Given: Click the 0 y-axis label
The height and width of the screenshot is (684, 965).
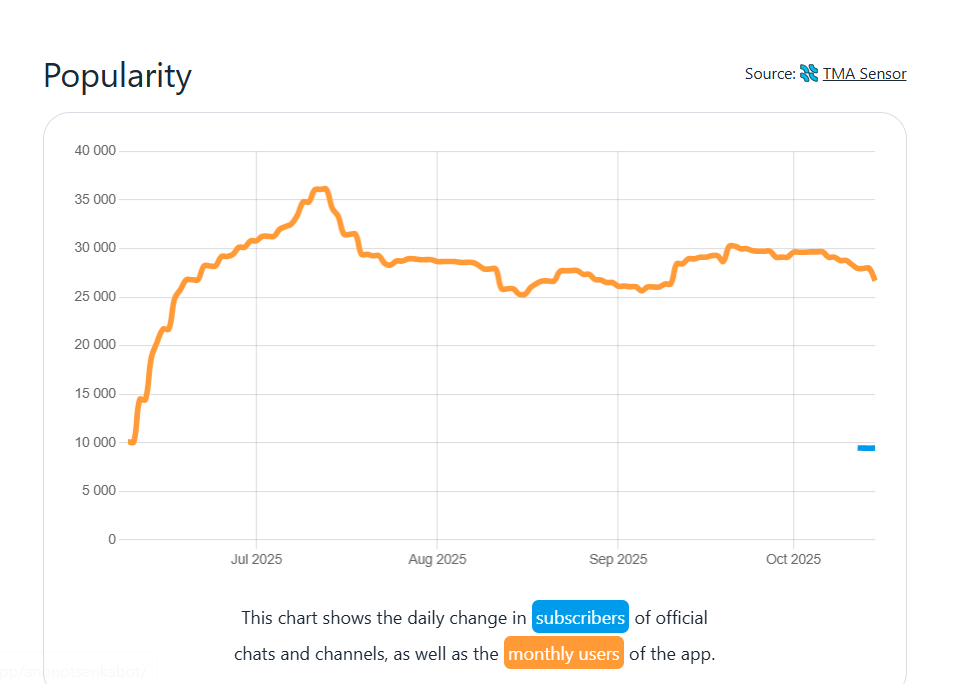Looking at the screenshot, I should pyautogui.click(x=112, y=539).
